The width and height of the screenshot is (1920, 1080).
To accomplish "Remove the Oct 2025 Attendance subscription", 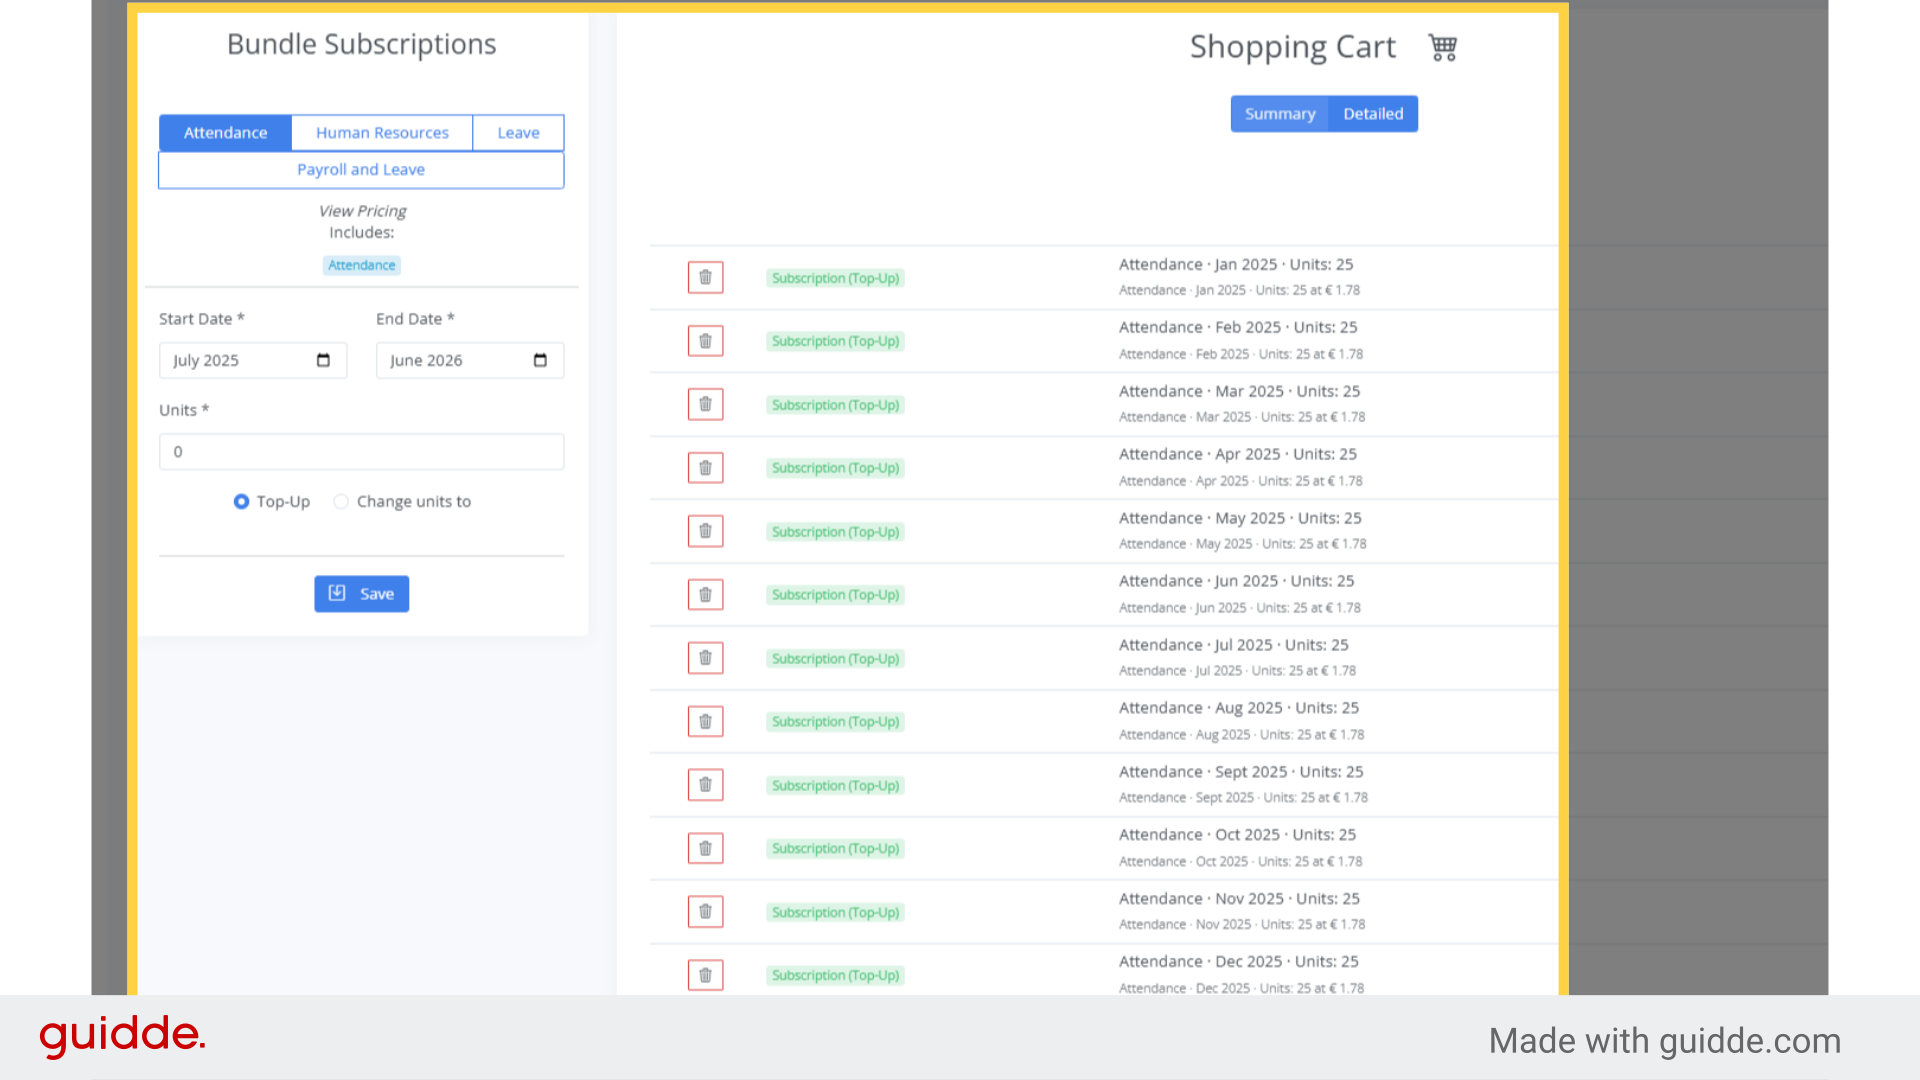I will coord(705,849).
